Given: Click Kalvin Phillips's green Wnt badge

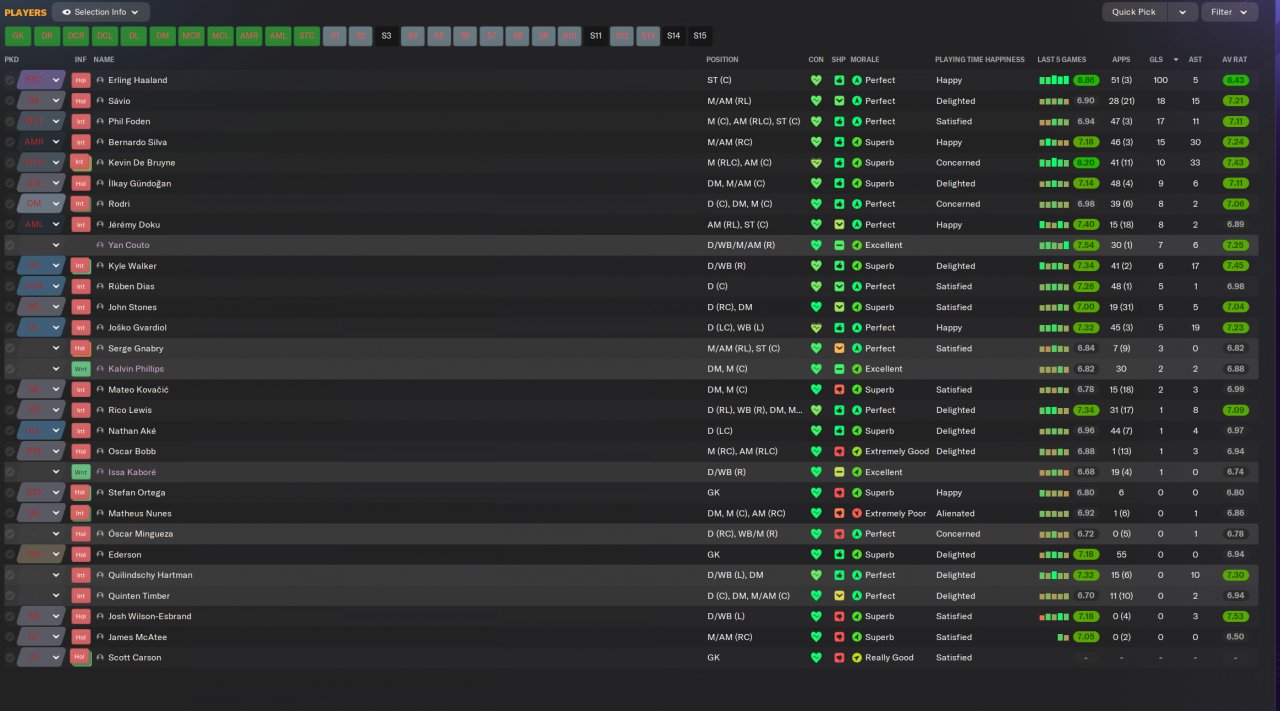Looking at the screenshot, I should [x=81, y=369].
